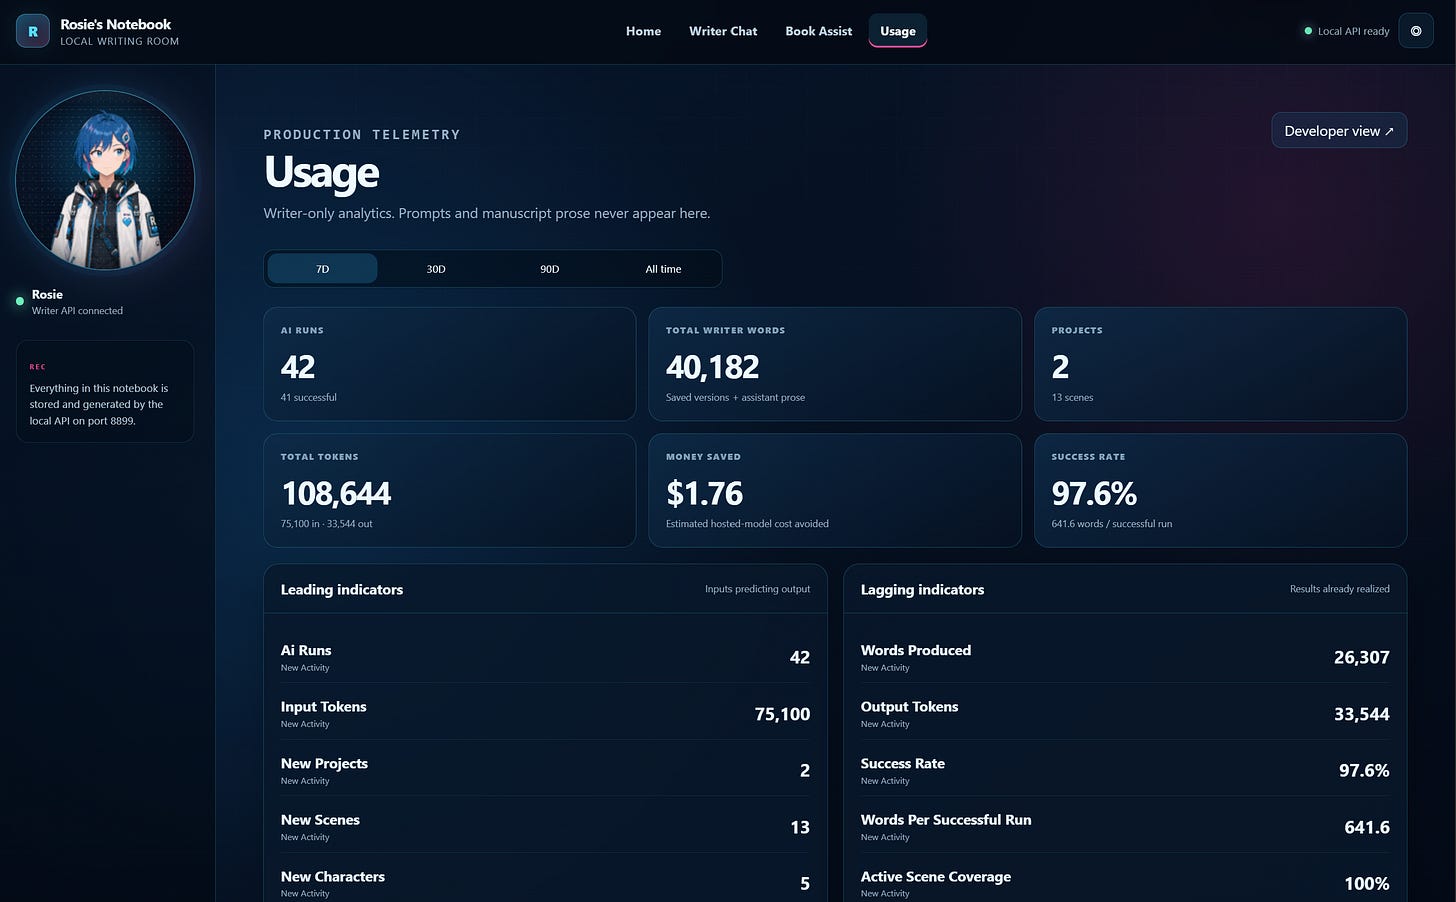Click the PRODUCTION TELEMETRY label

pyautogui.click(x=362, y=134)
